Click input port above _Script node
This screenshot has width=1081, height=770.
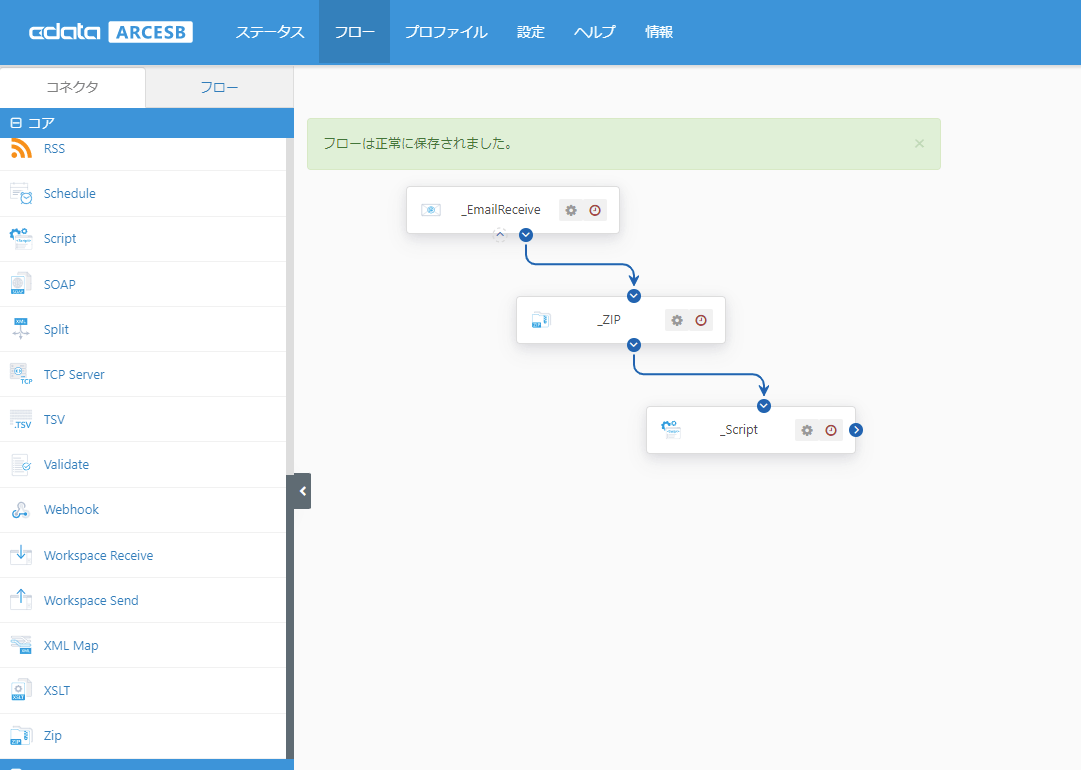click(764, 406)
